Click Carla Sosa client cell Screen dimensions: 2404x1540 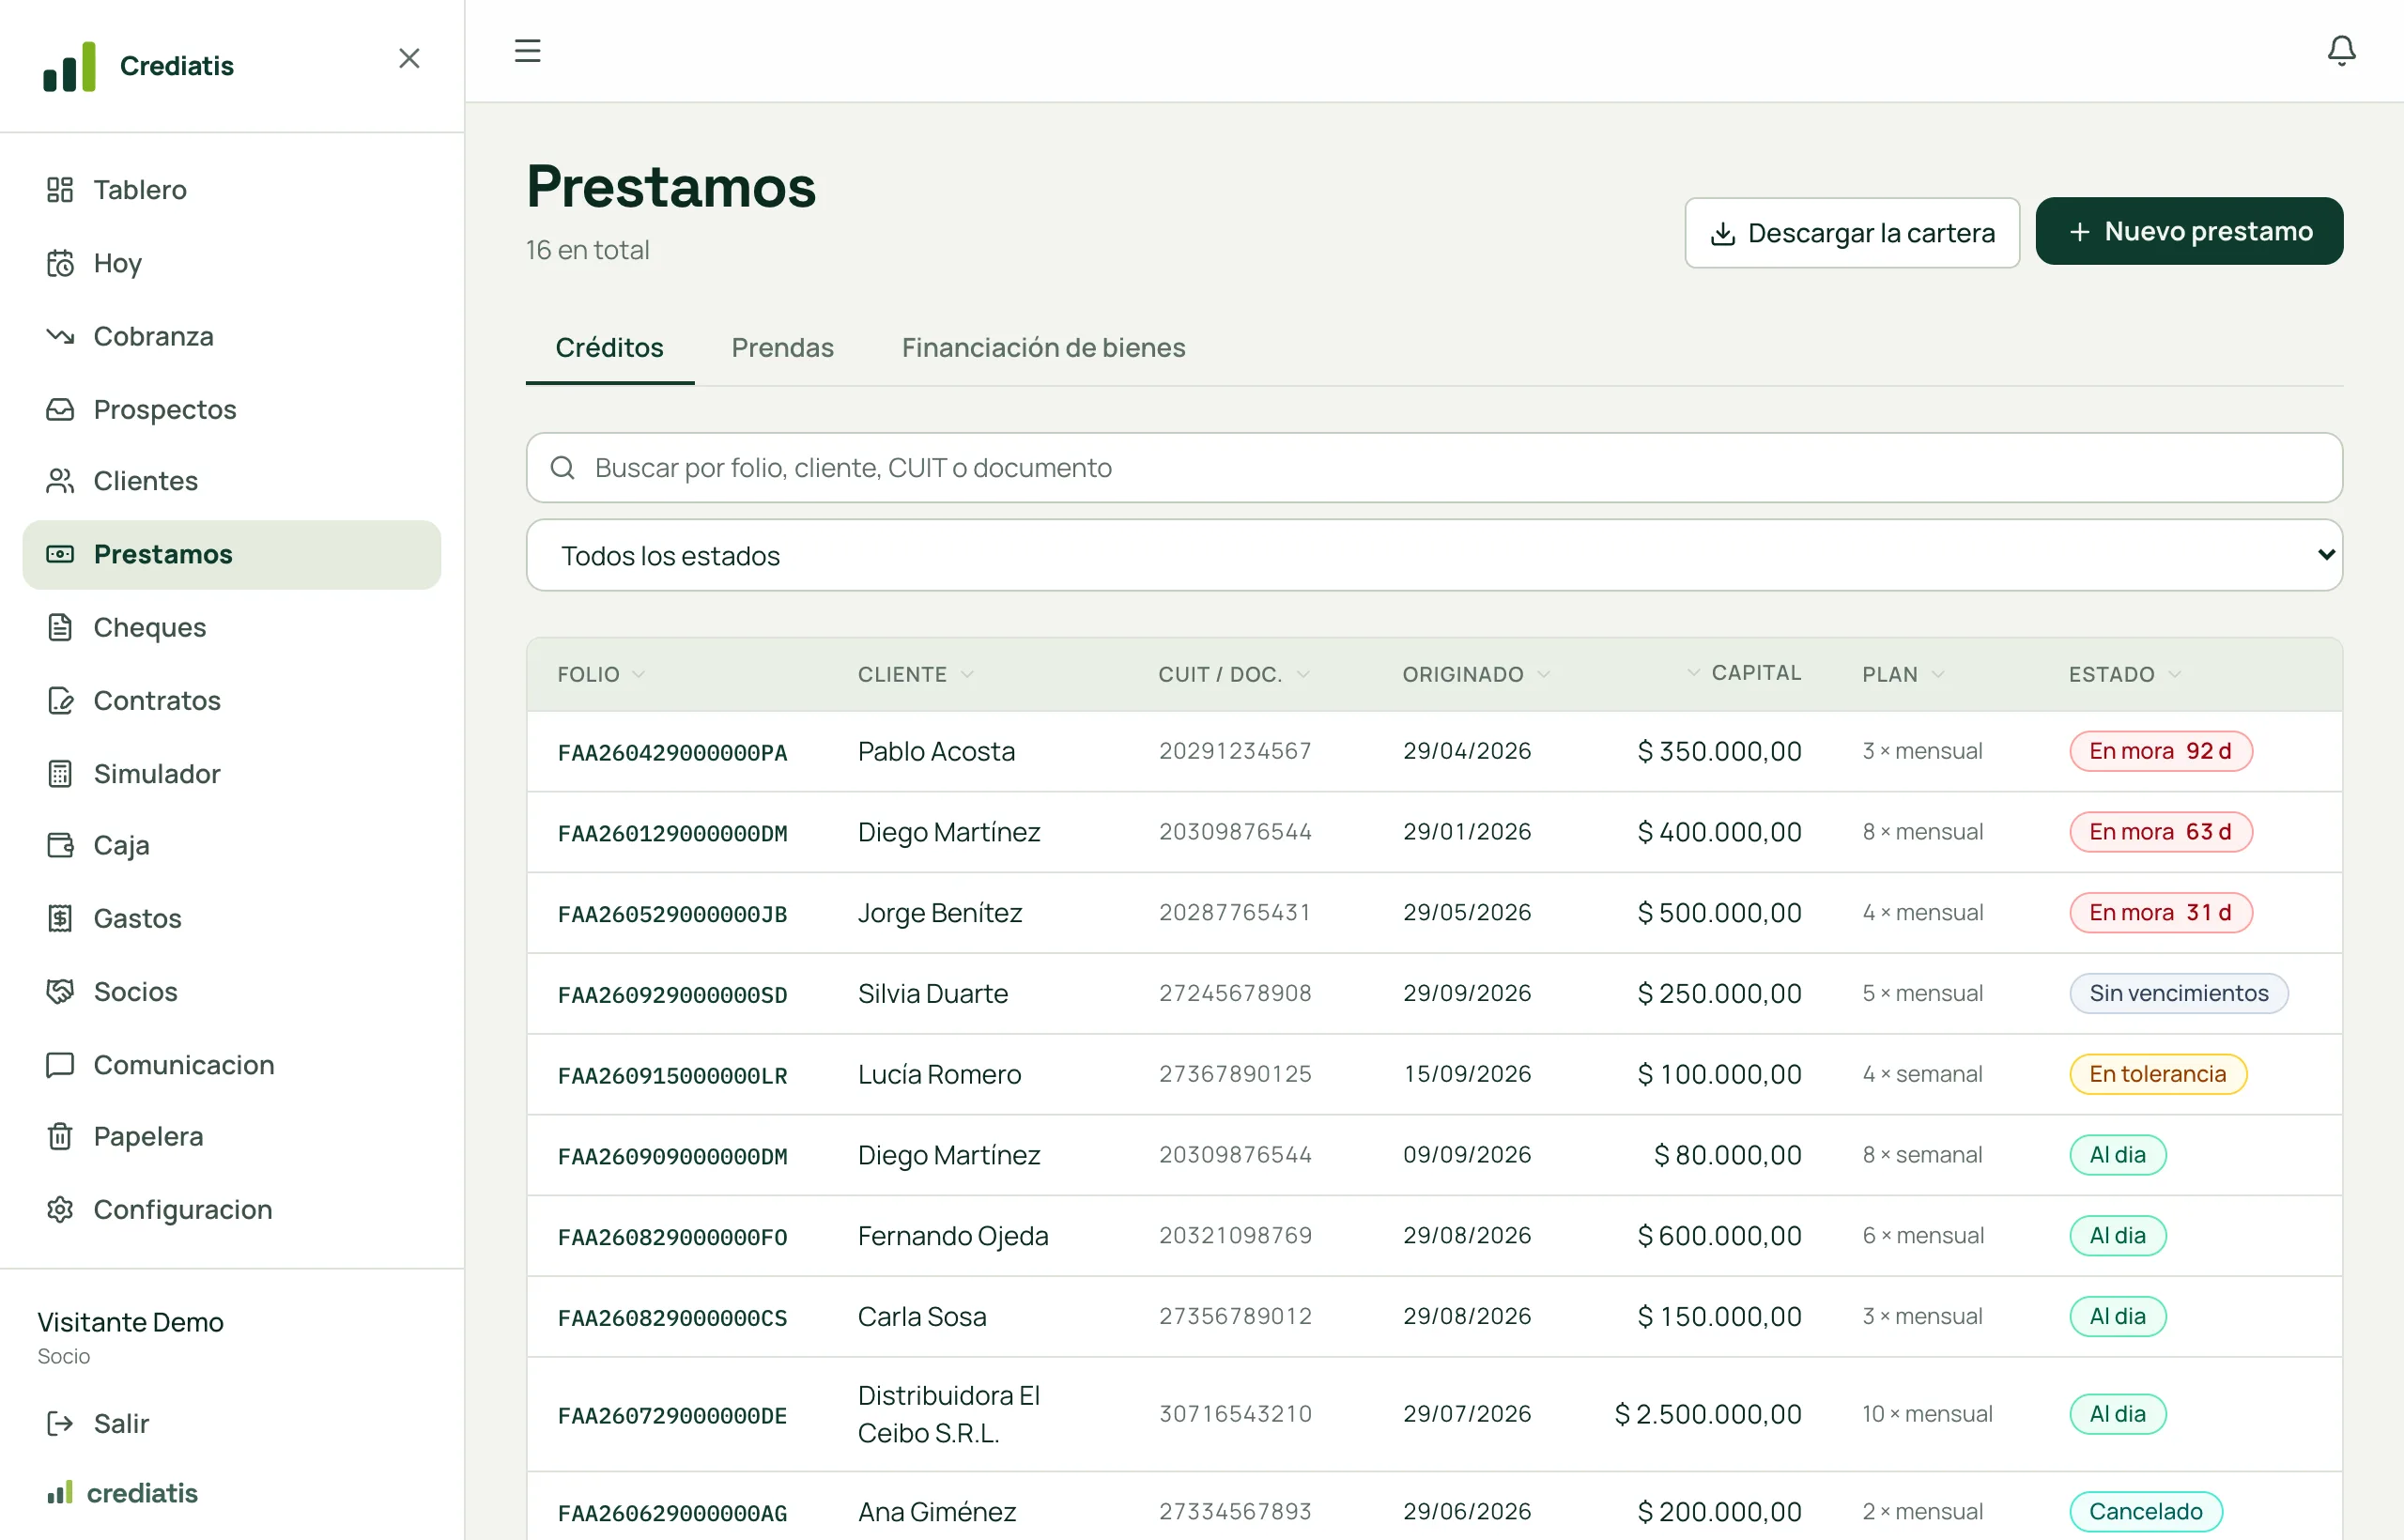922,1316
